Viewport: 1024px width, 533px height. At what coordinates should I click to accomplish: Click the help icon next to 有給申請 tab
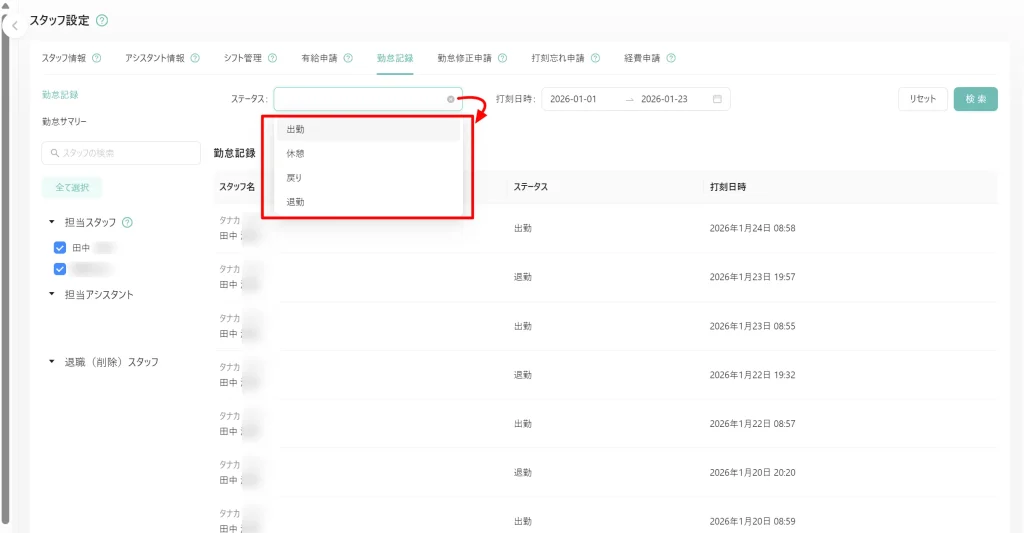(348, 58)
